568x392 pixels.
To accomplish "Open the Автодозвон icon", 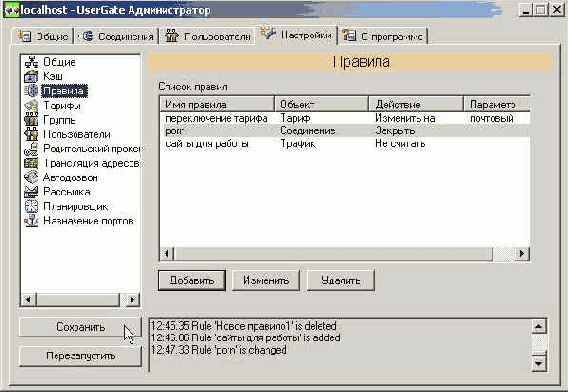I will tap(31, 178).
